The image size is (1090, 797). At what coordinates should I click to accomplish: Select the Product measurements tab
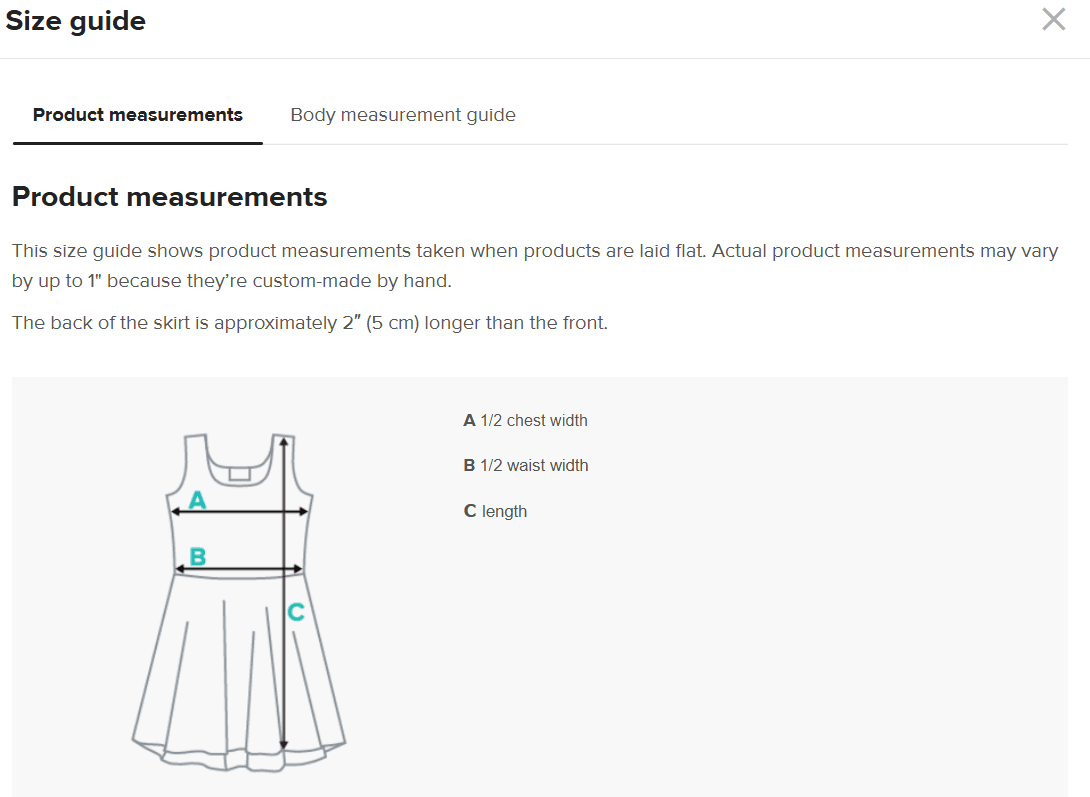tap(138, 115)
